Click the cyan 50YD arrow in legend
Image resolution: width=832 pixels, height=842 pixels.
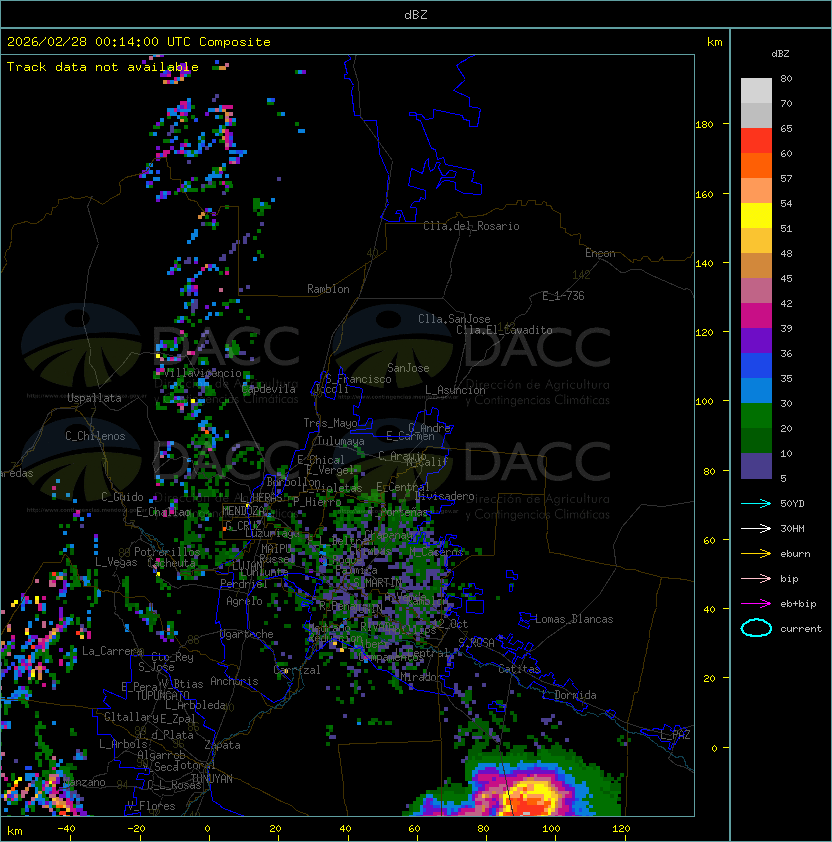pos(756,504)
